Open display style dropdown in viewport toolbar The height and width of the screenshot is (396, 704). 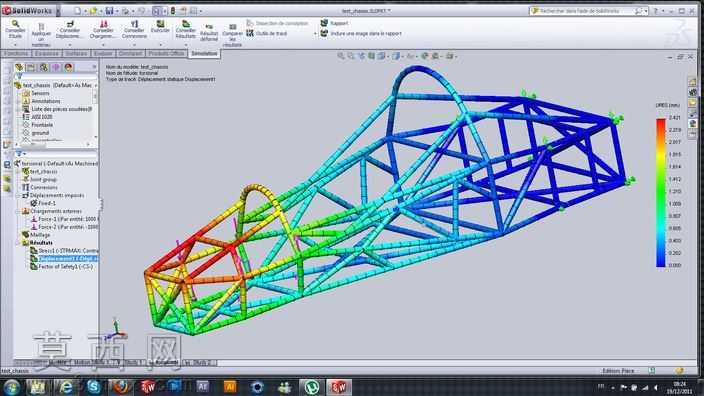(x=402, y=56)
